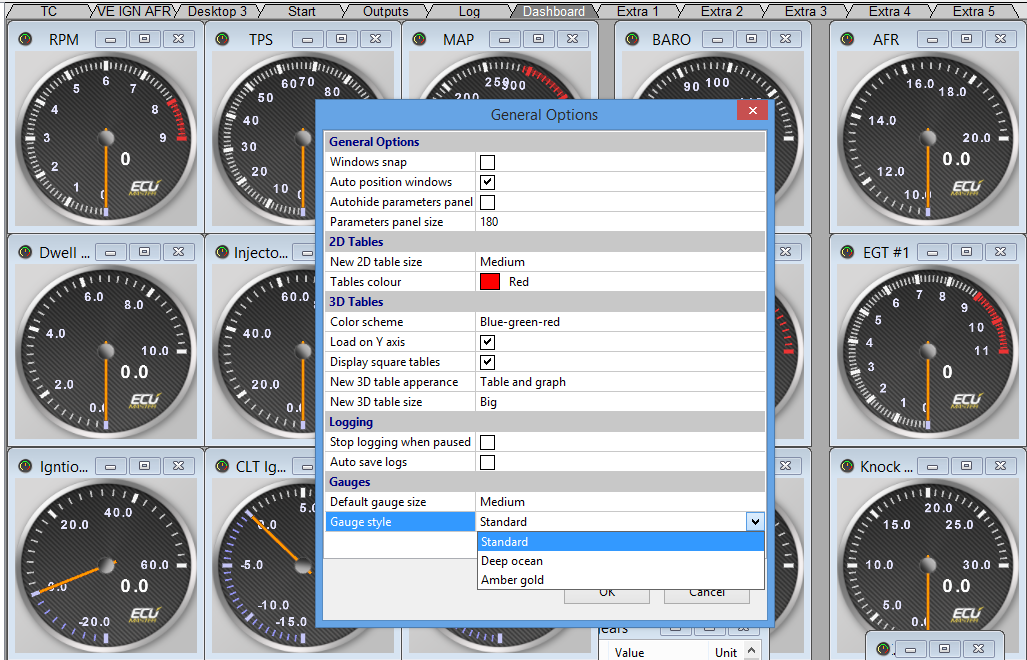The width and height of the screenshot is (1027, 660).
Task: Click the AFR gauge window icon
Action: [848, 40]
